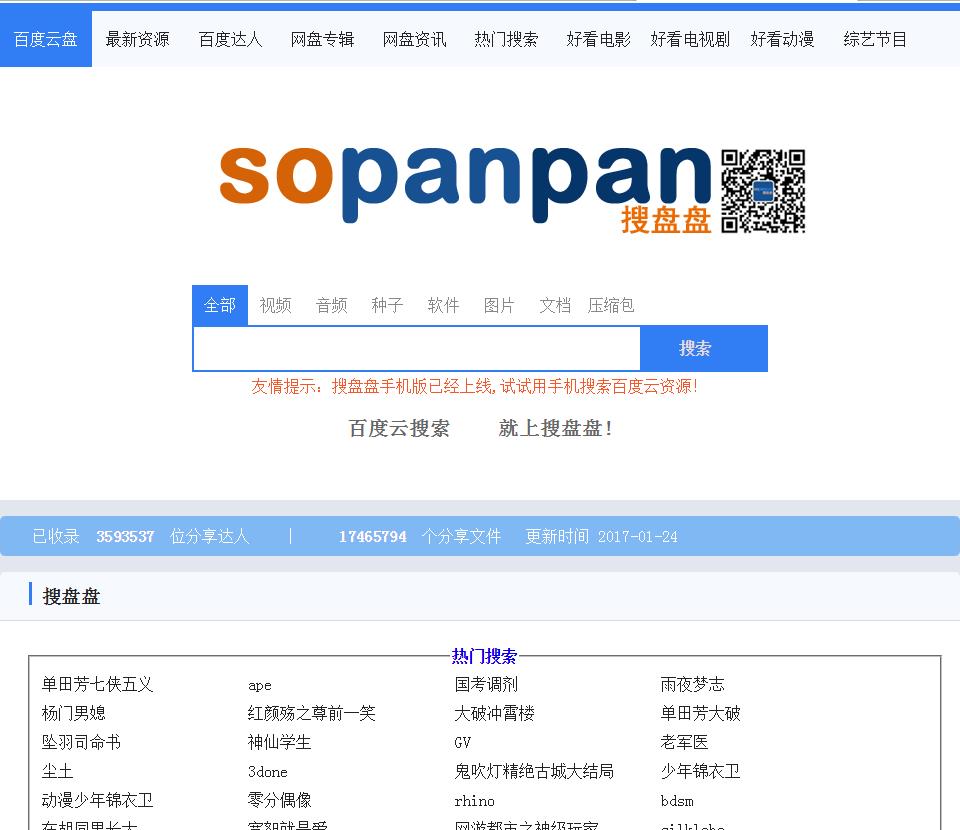Open hot search 国考调剂

click(x=486, y=684)
